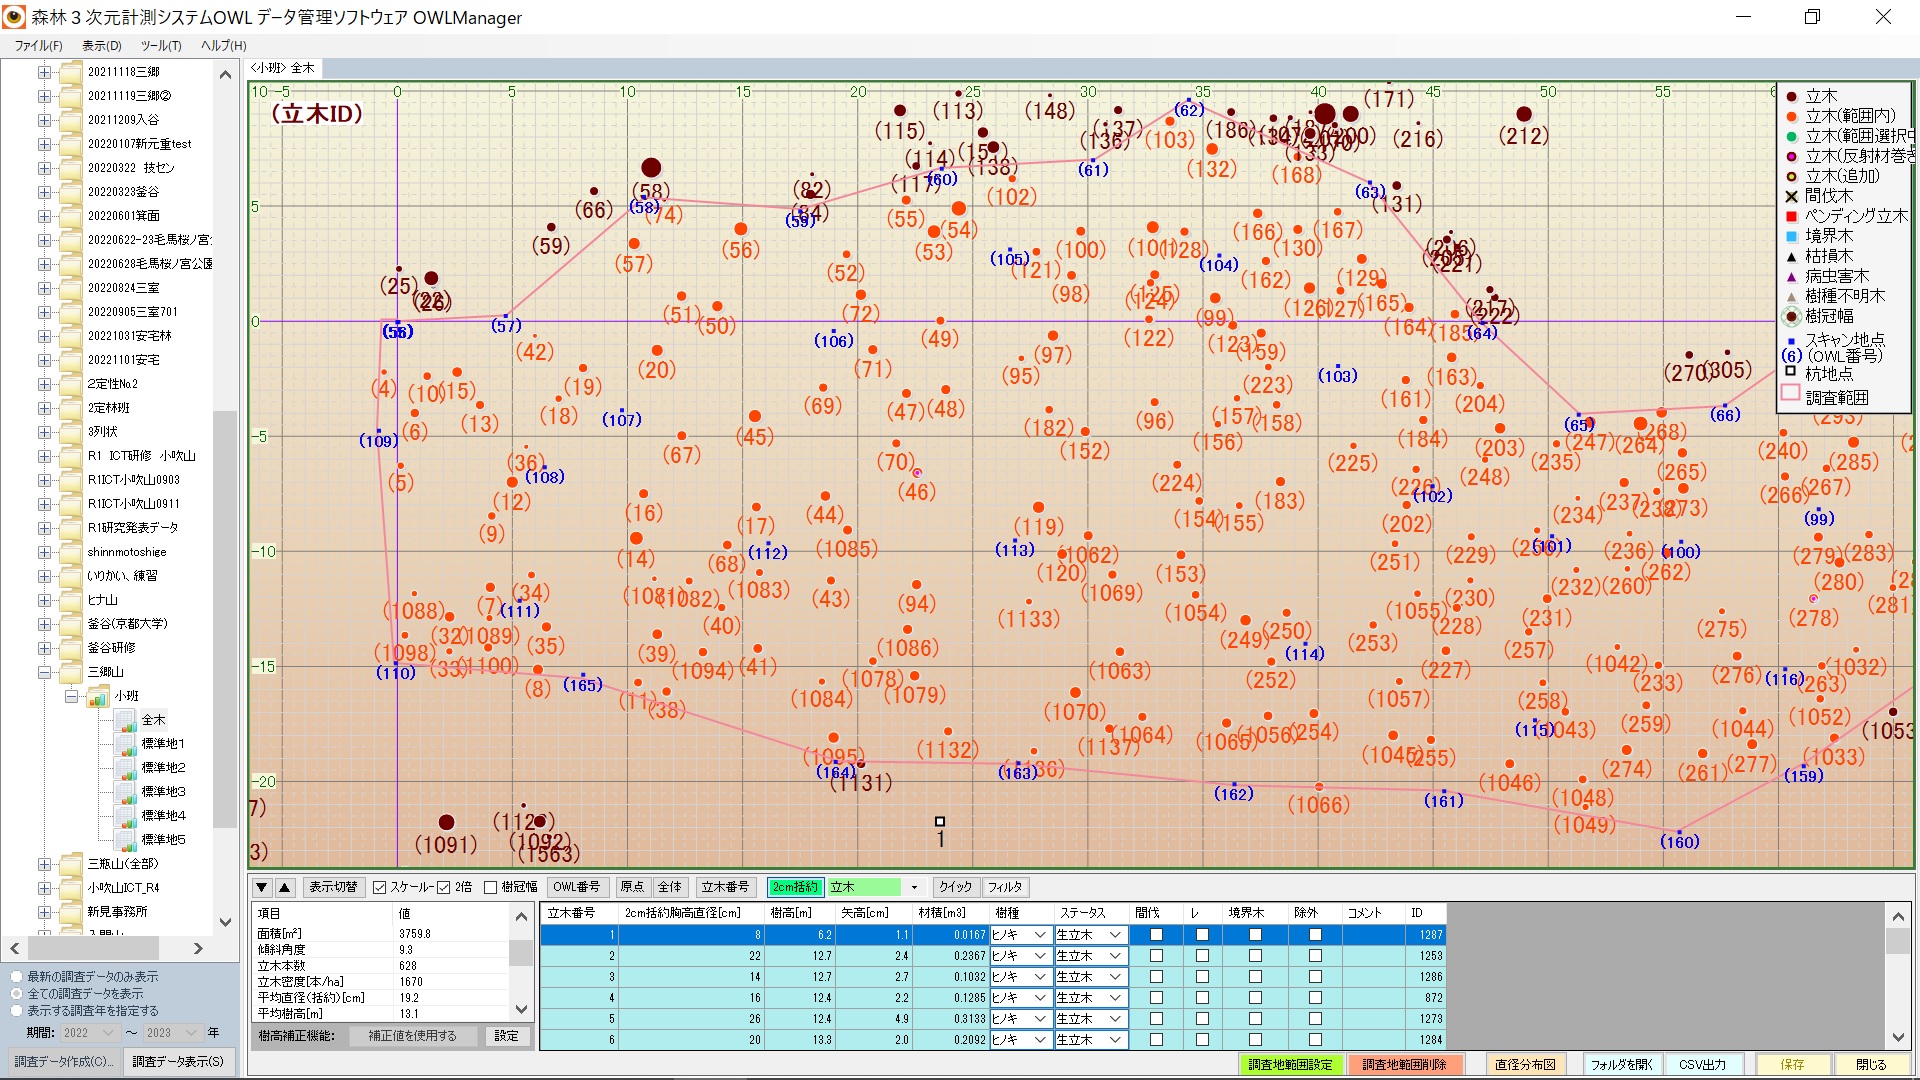1920x1080 pixels.
Task: Open the ファイル(F) menu
Action: [38, 46]
